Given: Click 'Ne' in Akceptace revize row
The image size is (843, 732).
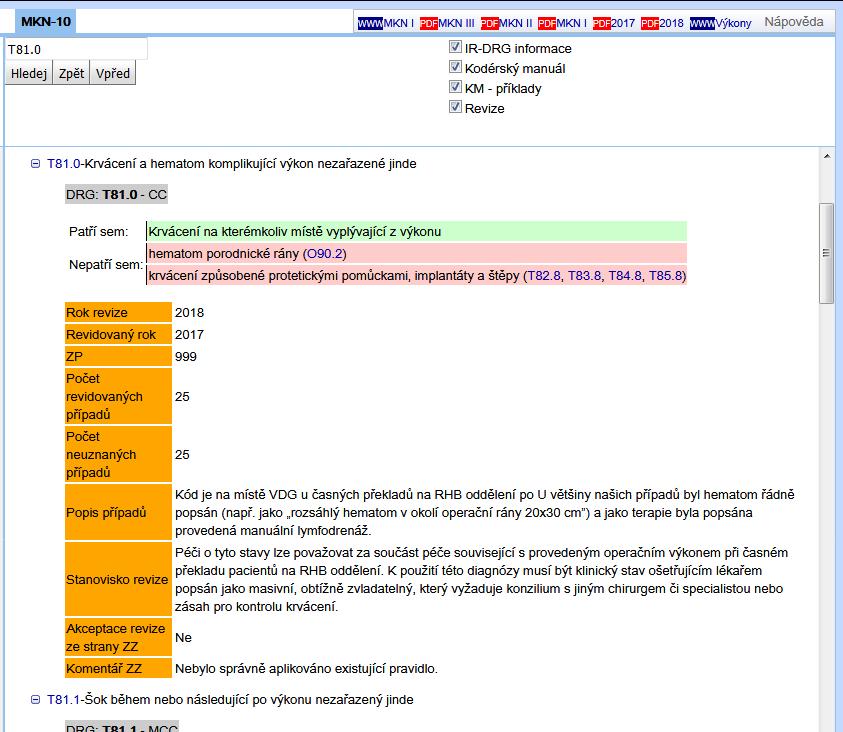Looking at the screenshot, I should 183,637.
